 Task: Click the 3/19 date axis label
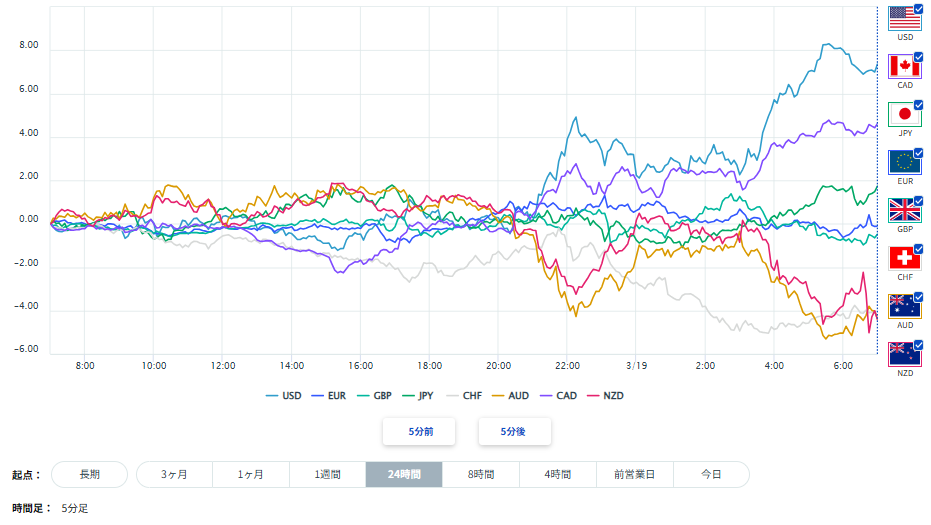[x=636, y=366]
